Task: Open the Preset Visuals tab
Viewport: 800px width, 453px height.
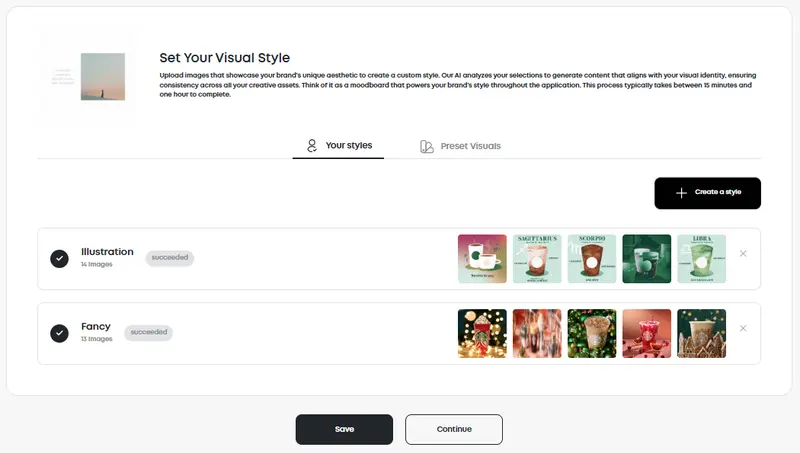Action: [460, 146]
